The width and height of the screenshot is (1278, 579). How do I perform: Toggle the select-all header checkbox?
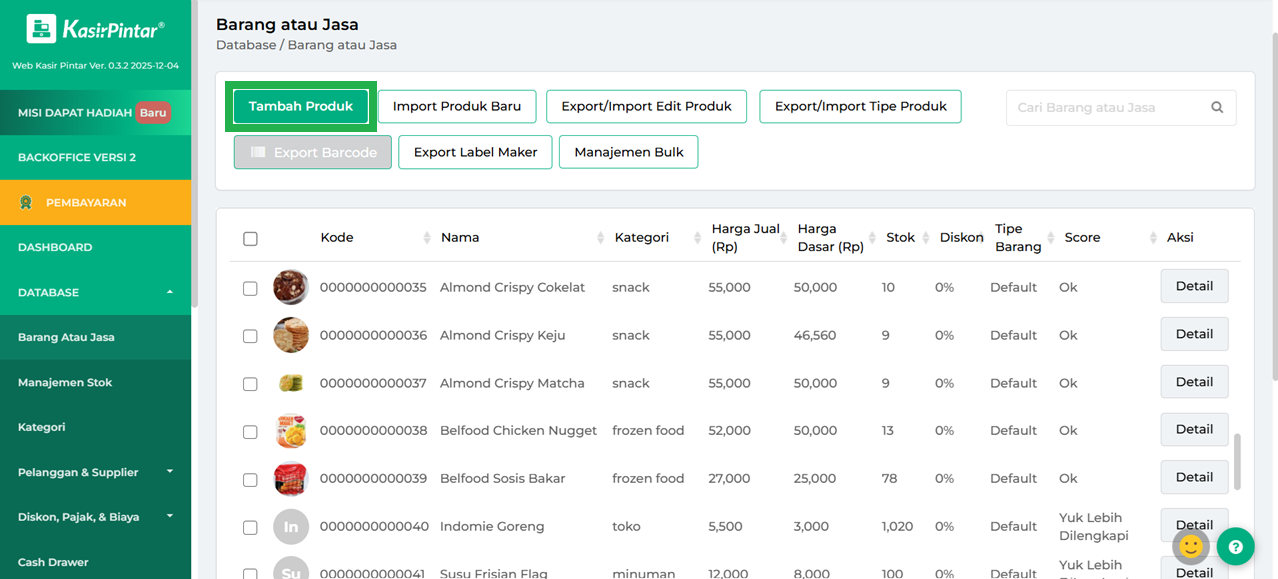coord(250,239)
